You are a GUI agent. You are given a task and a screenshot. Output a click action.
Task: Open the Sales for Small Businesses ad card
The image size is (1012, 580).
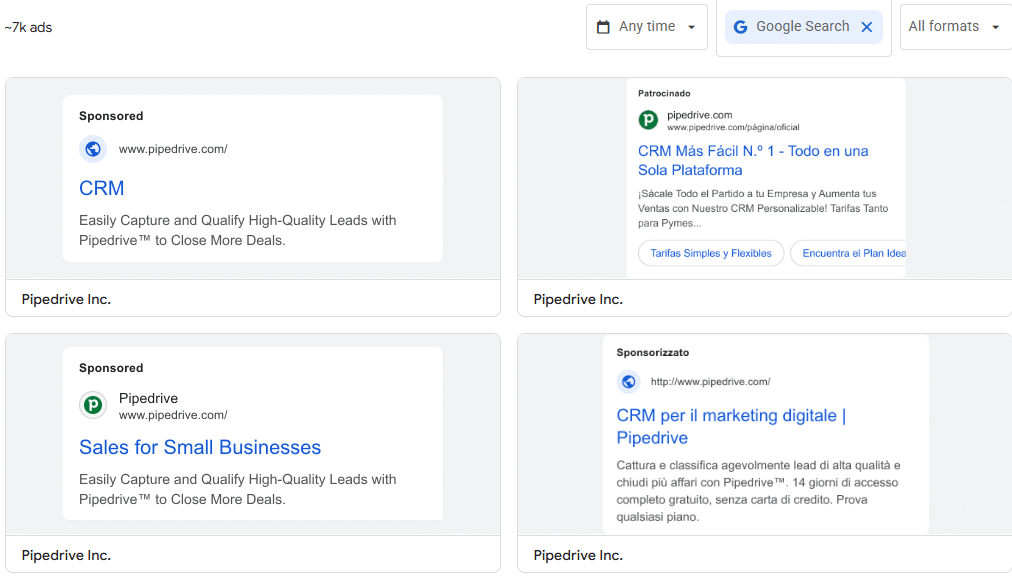(253, 435)
